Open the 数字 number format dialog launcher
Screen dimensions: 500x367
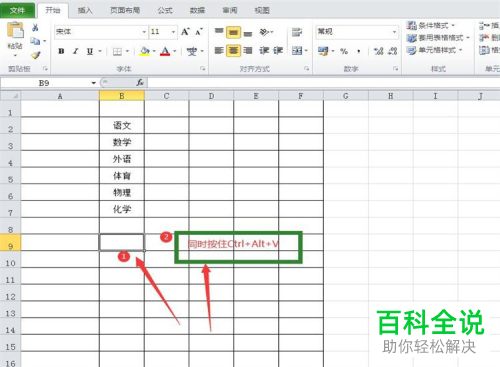[396, 69]
